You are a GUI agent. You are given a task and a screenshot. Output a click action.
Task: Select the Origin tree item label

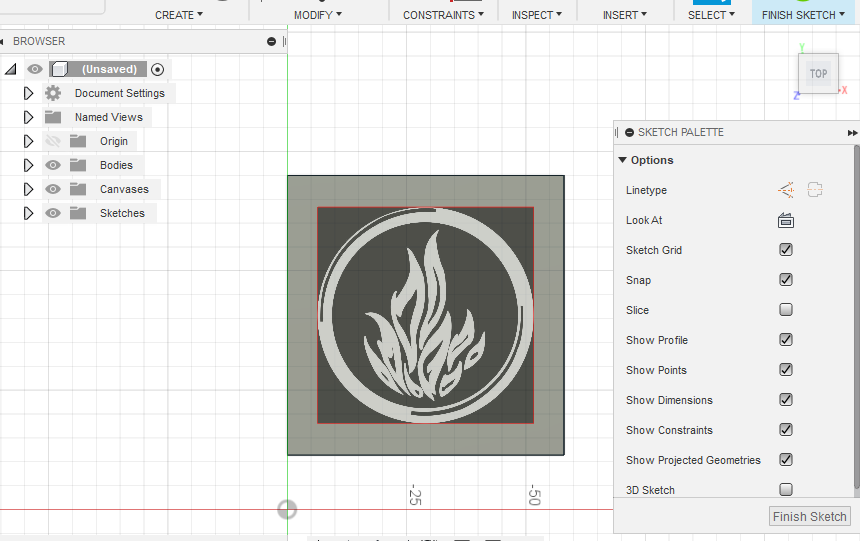(114, 141)
